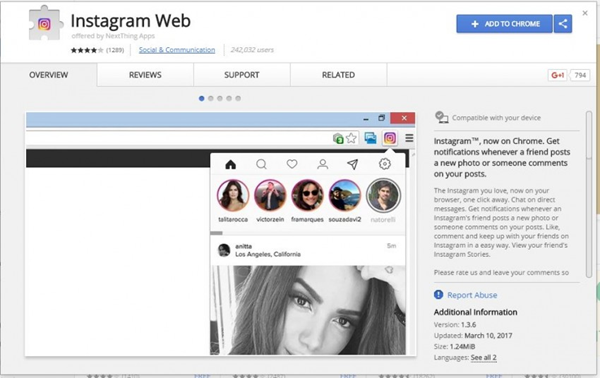The width and height of the screenshot is (600, 378).
Task: Select the second screenshot carousel dot
Action: [210, 98]
